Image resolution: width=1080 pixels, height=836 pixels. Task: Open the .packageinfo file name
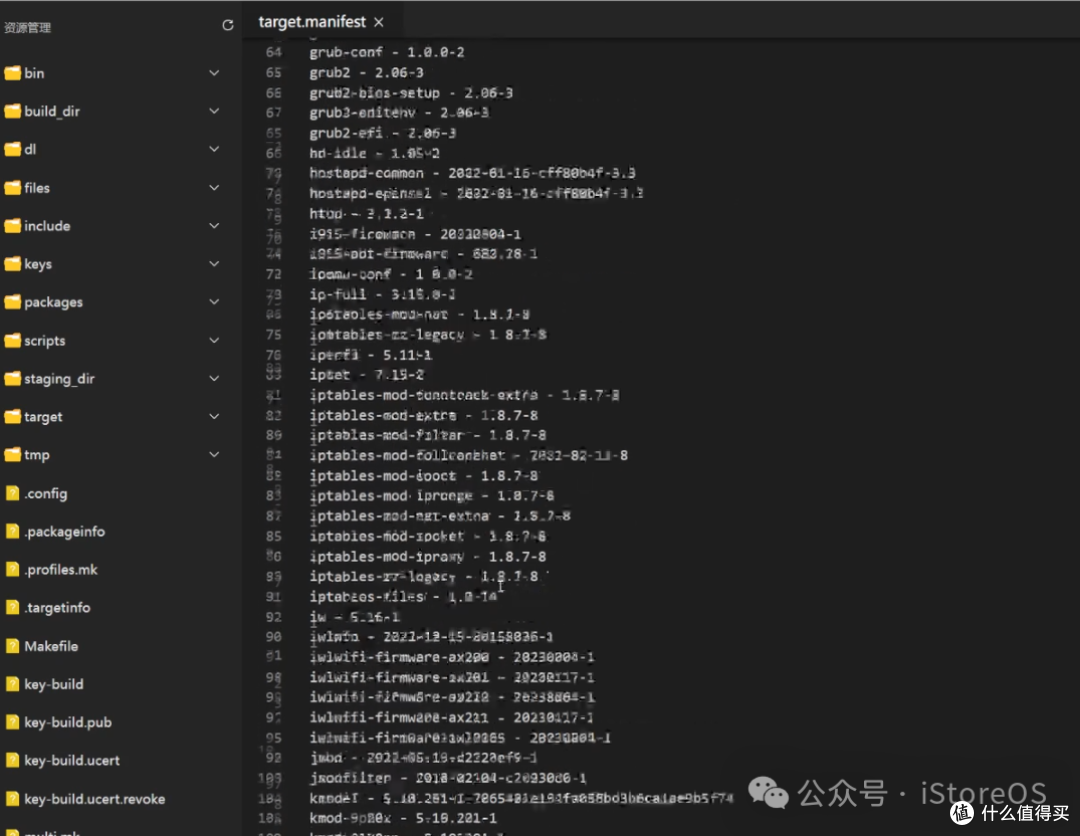coord(65,532)
